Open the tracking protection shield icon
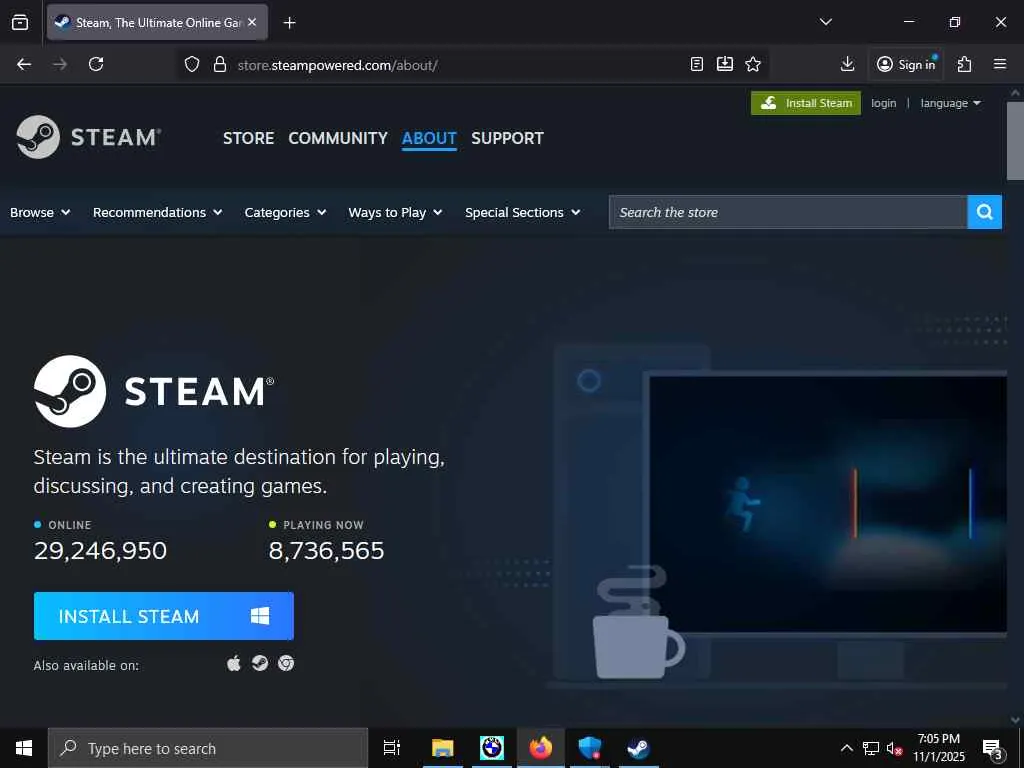The height and width of the screenshot is (768, 1024). tap(191, 65)
